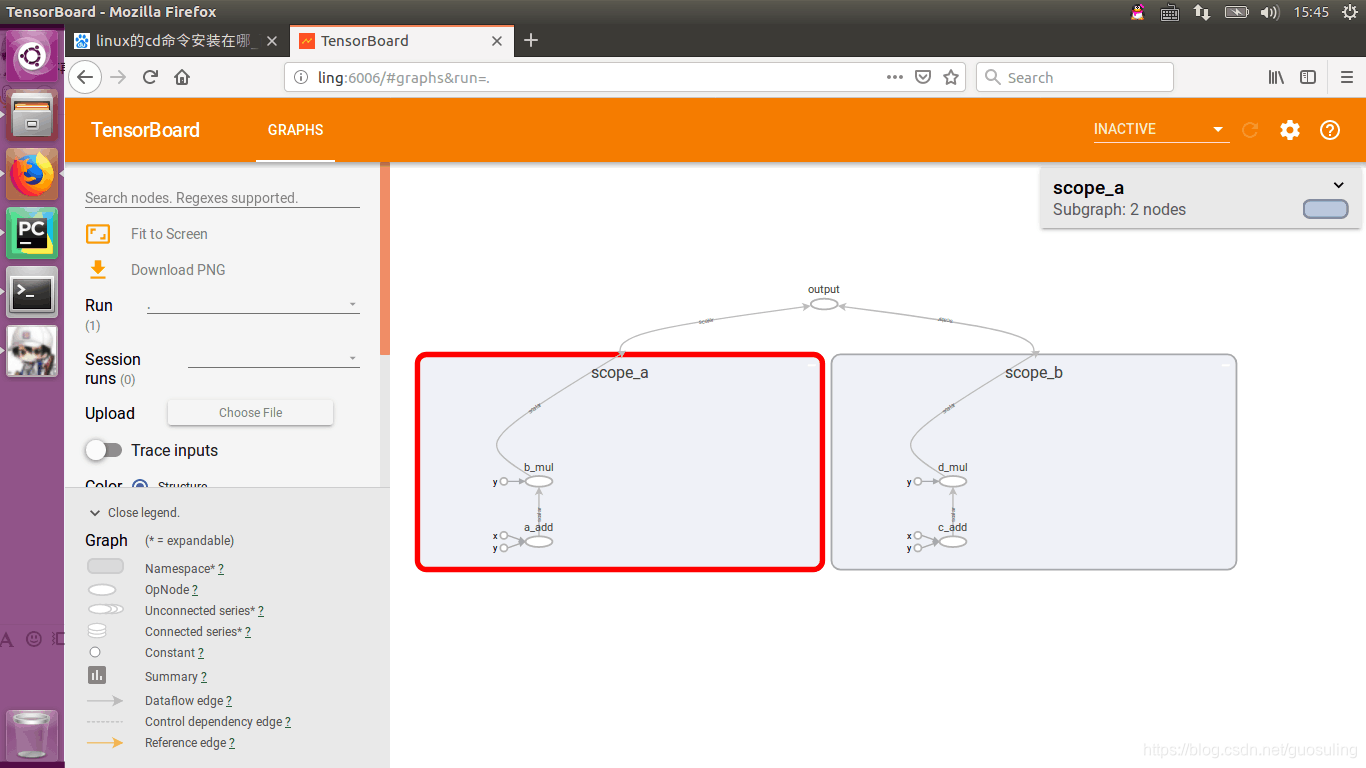Select the TensorBoard browser tab
The width and height of the screenshot is (1366, 768).
pyautogui.click(x=400, y=41)
